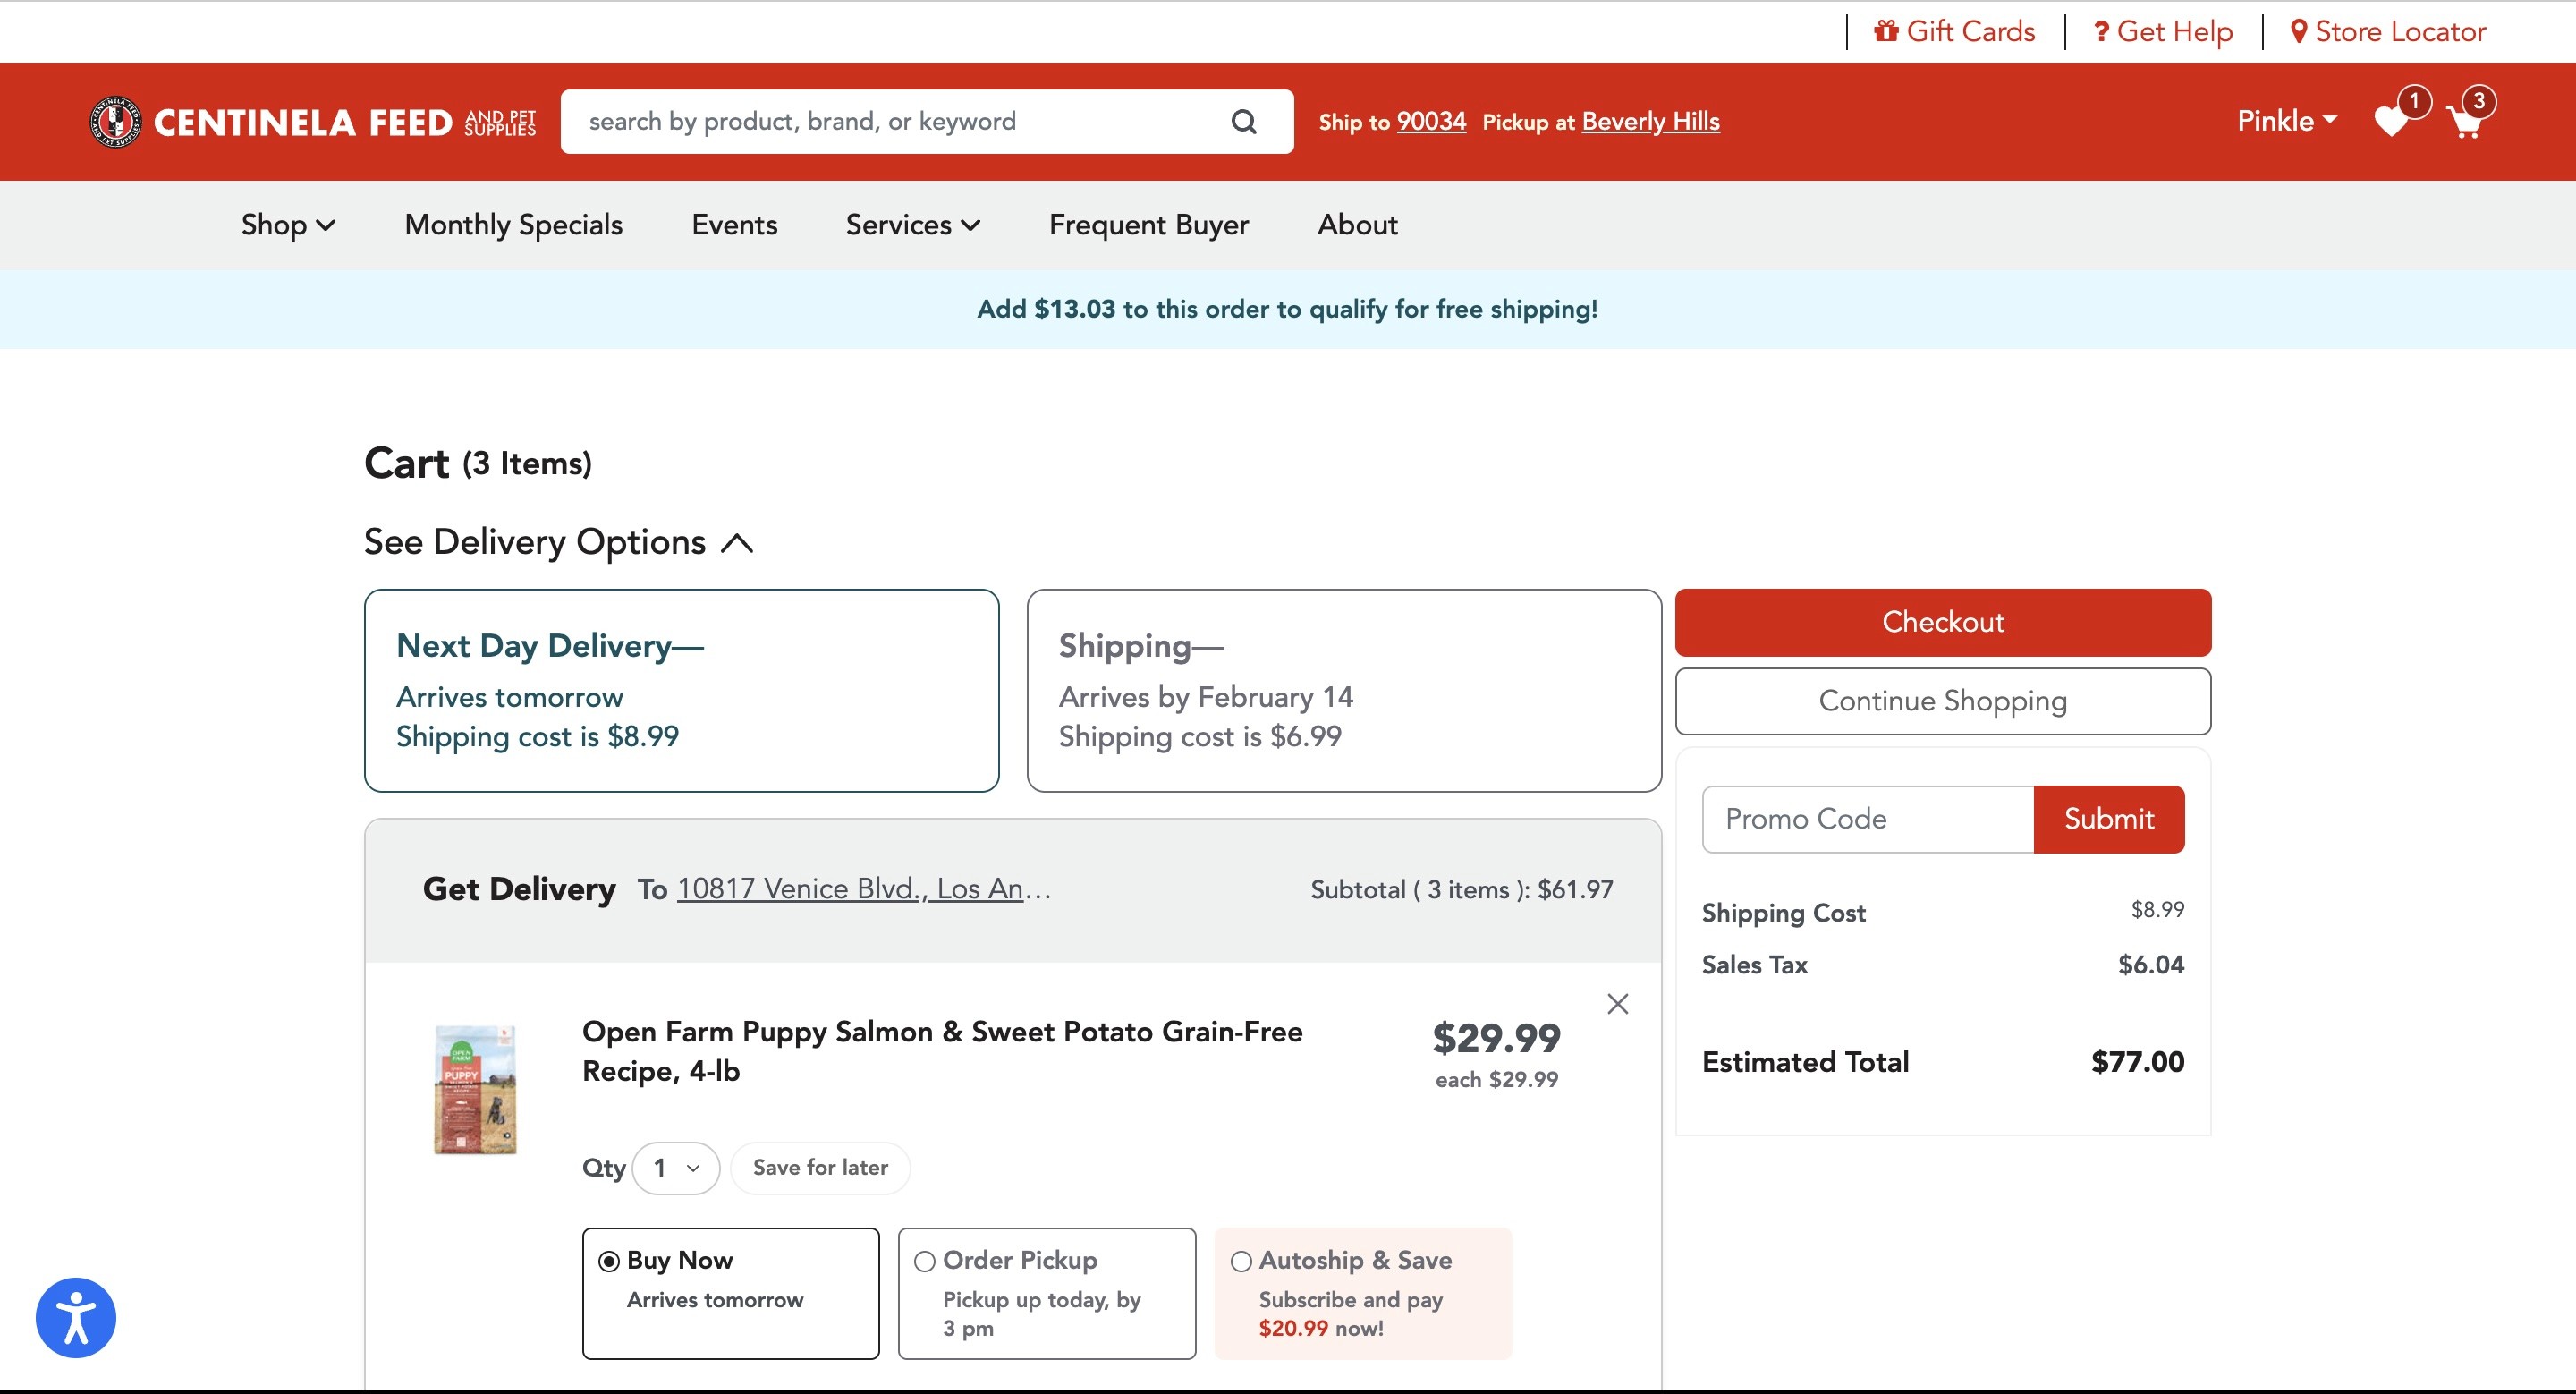Select Autoship & Save radio option
This screenshot has height=1394, width=2576.
tap(1241, 1261)
